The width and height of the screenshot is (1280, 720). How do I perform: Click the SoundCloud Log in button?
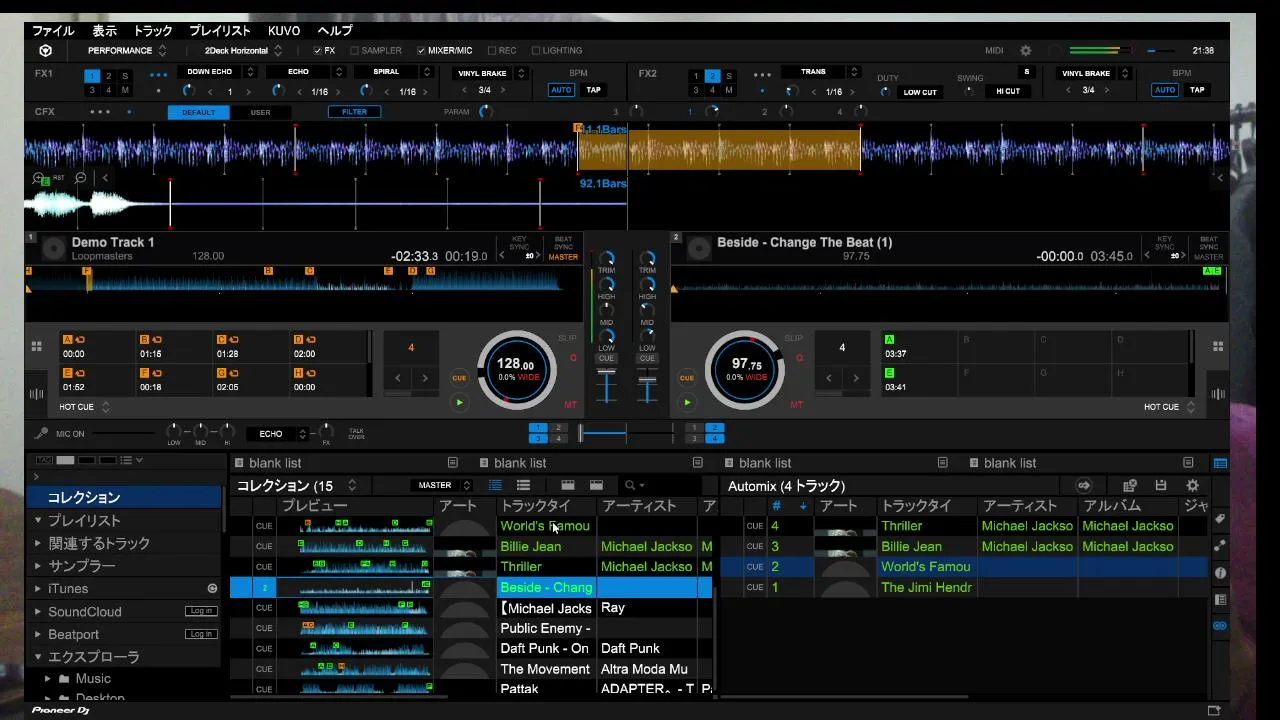pos(201,611)
